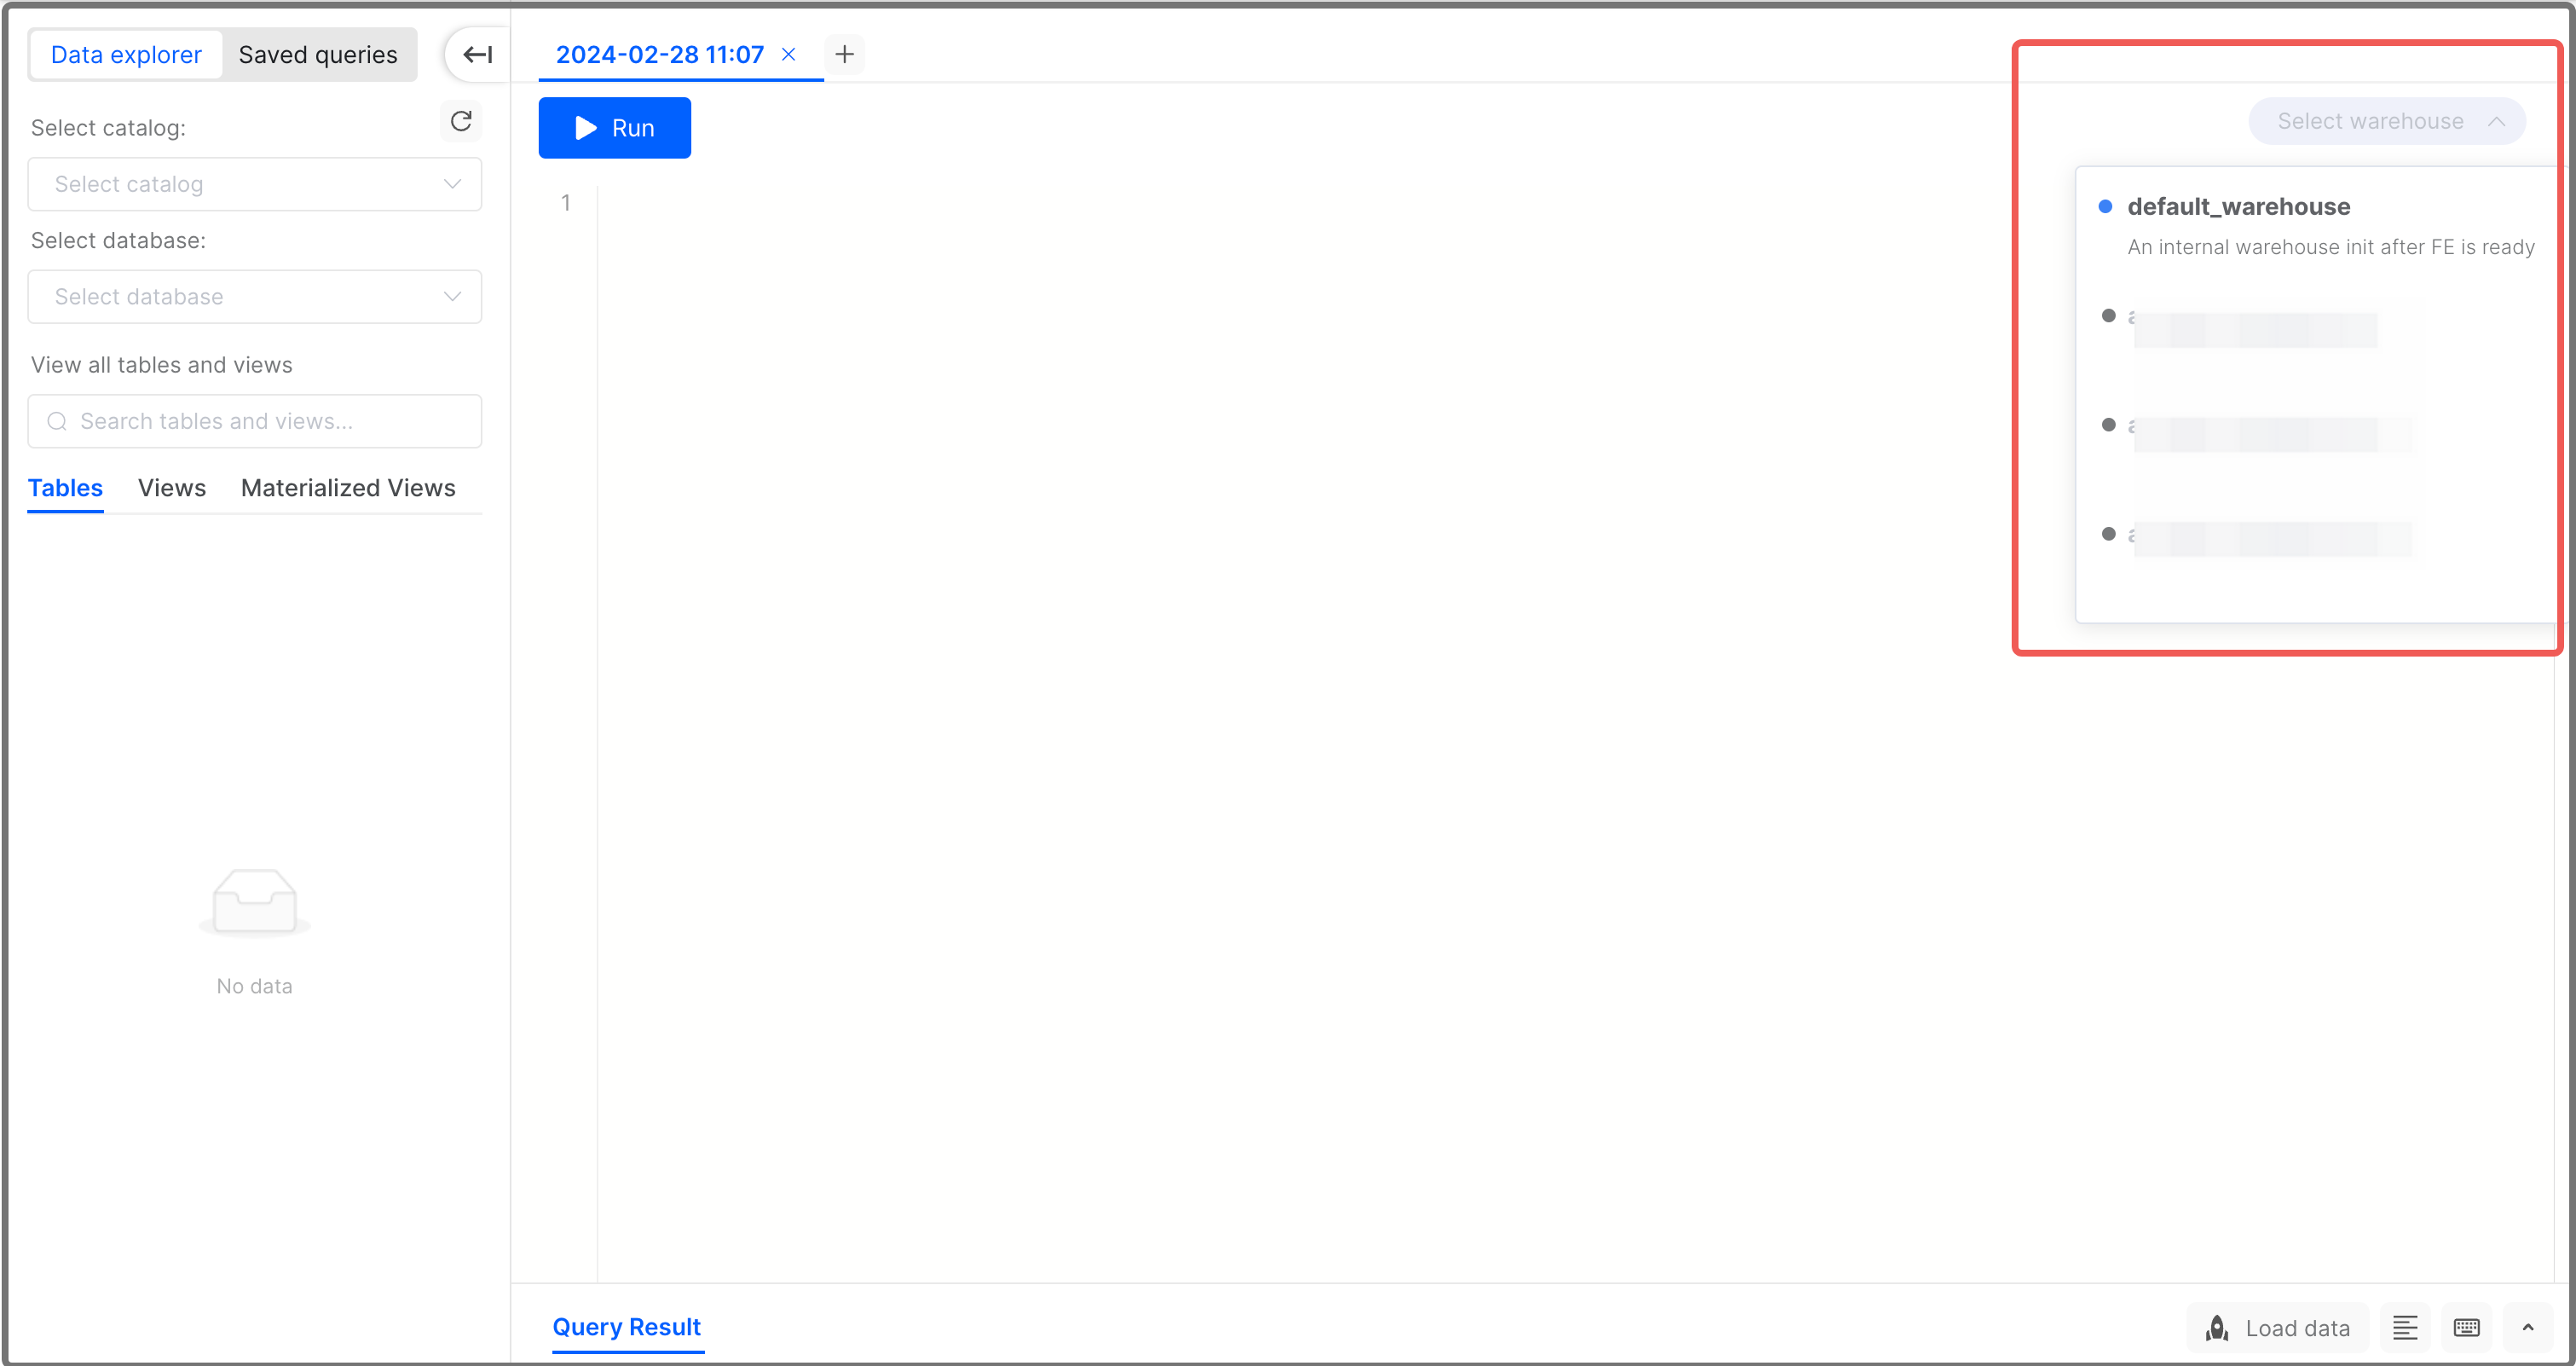Close the 2024-02-28 11:07 query tab
Image resolution: width=2576 pixels, height=1366 pixels.
788,54
